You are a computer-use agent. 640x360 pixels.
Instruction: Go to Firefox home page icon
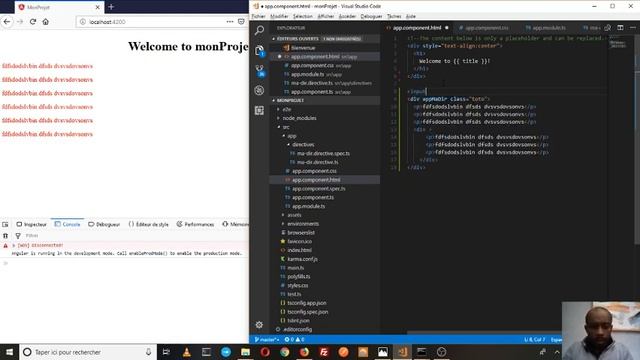point(46,22)
